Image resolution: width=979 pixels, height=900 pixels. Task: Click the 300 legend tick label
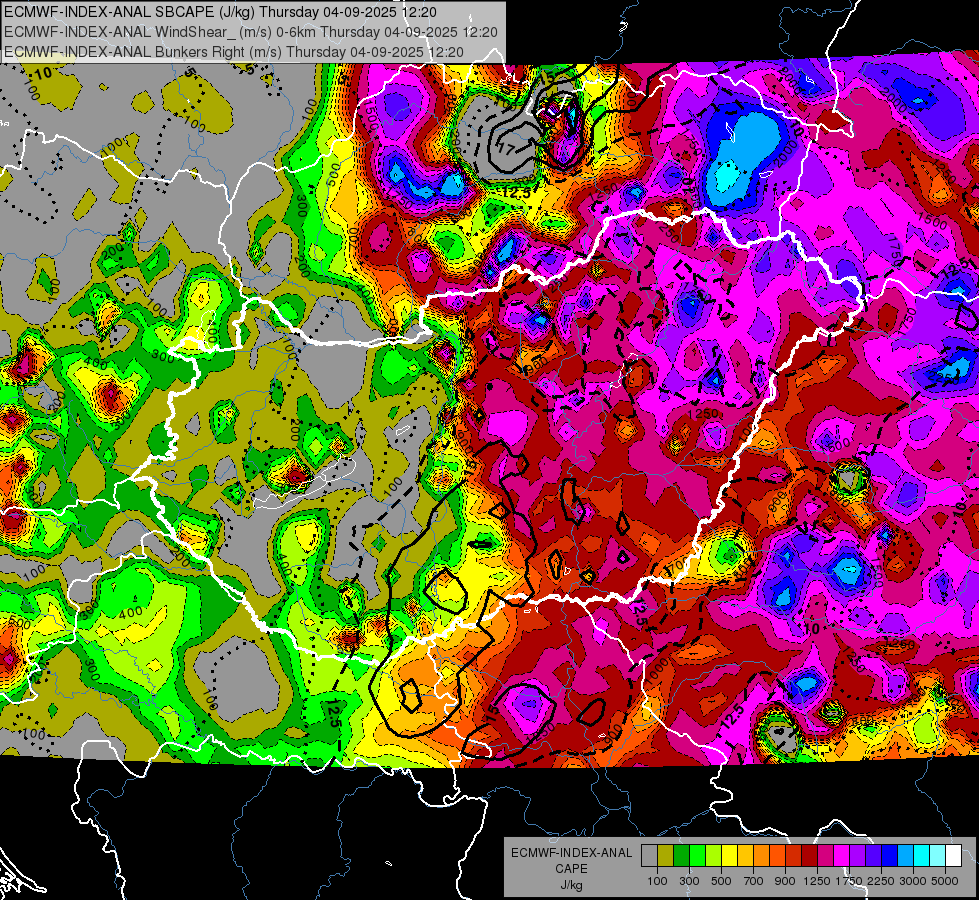tap(689, 881)
